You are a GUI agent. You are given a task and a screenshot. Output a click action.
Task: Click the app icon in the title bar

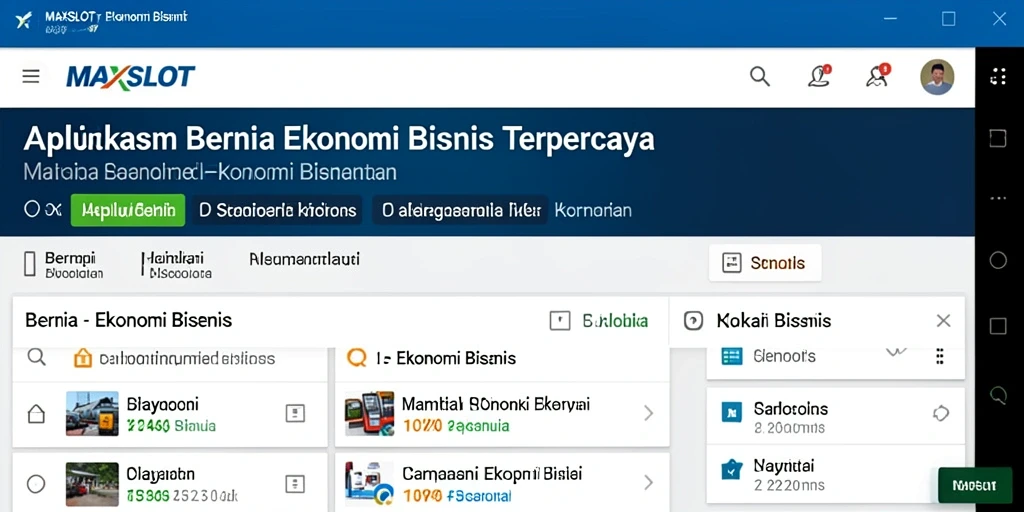pyautogui.click(x=24, y=20)
